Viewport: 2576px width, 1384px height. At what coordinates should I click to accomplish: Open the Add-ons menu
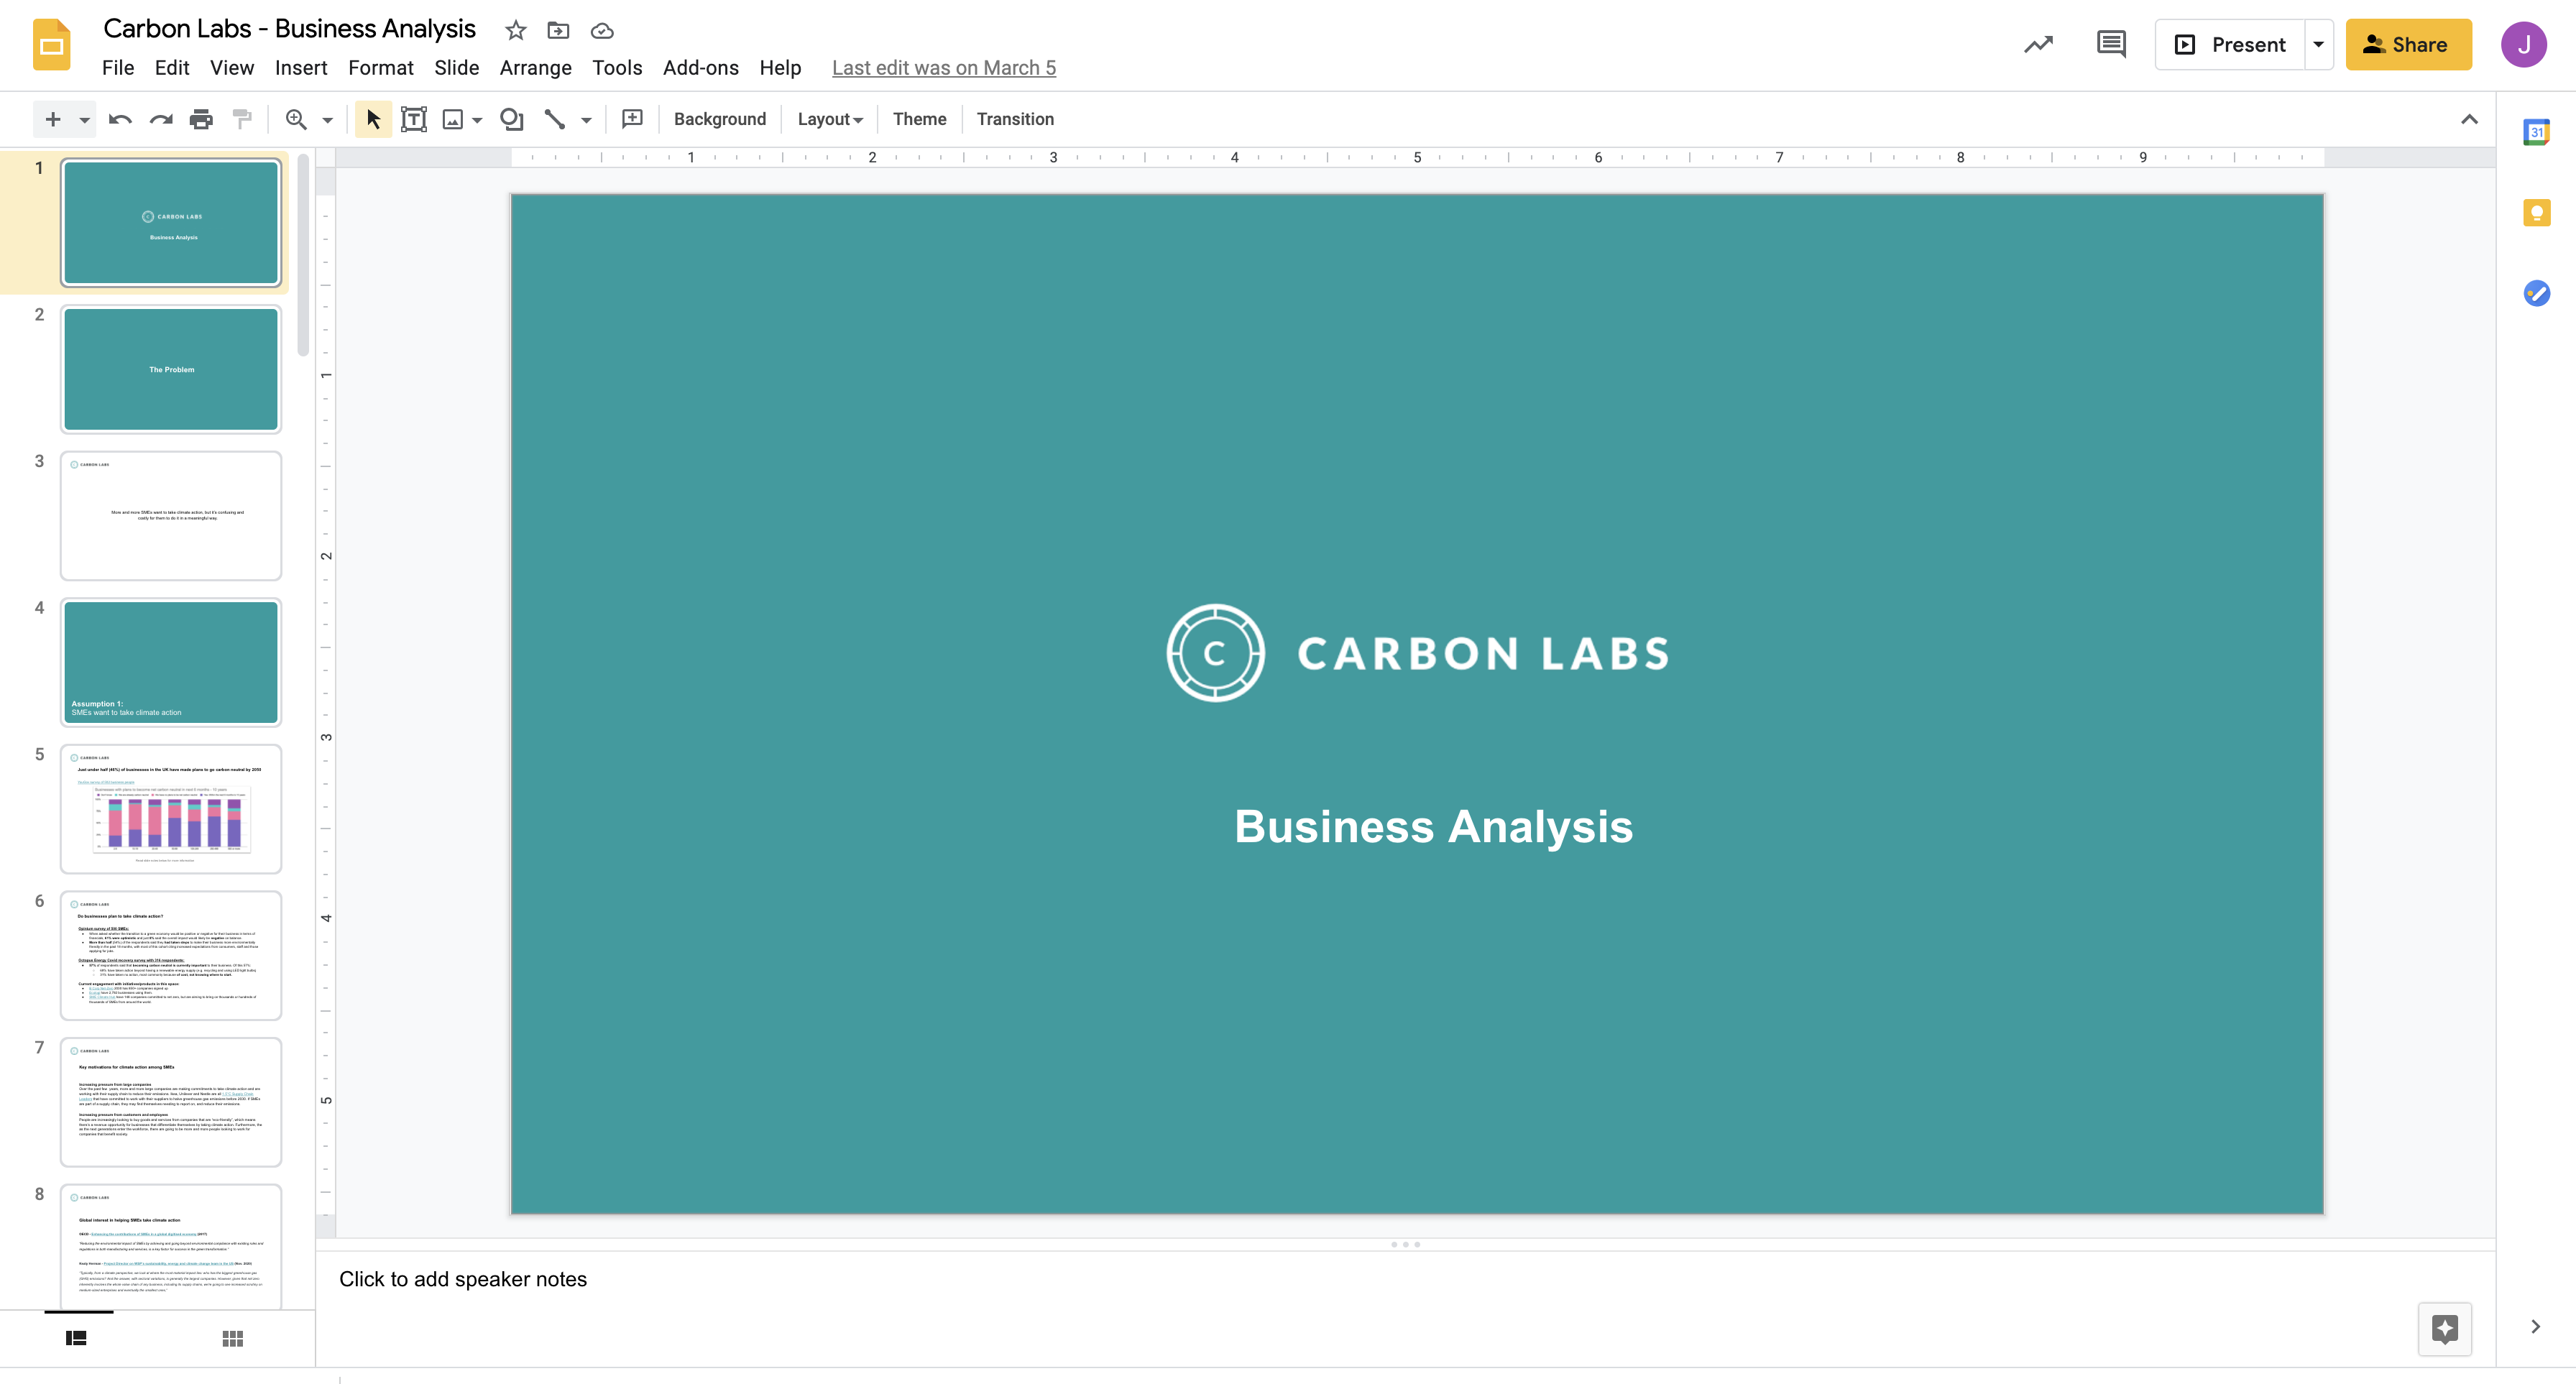[x=700, y=68]
